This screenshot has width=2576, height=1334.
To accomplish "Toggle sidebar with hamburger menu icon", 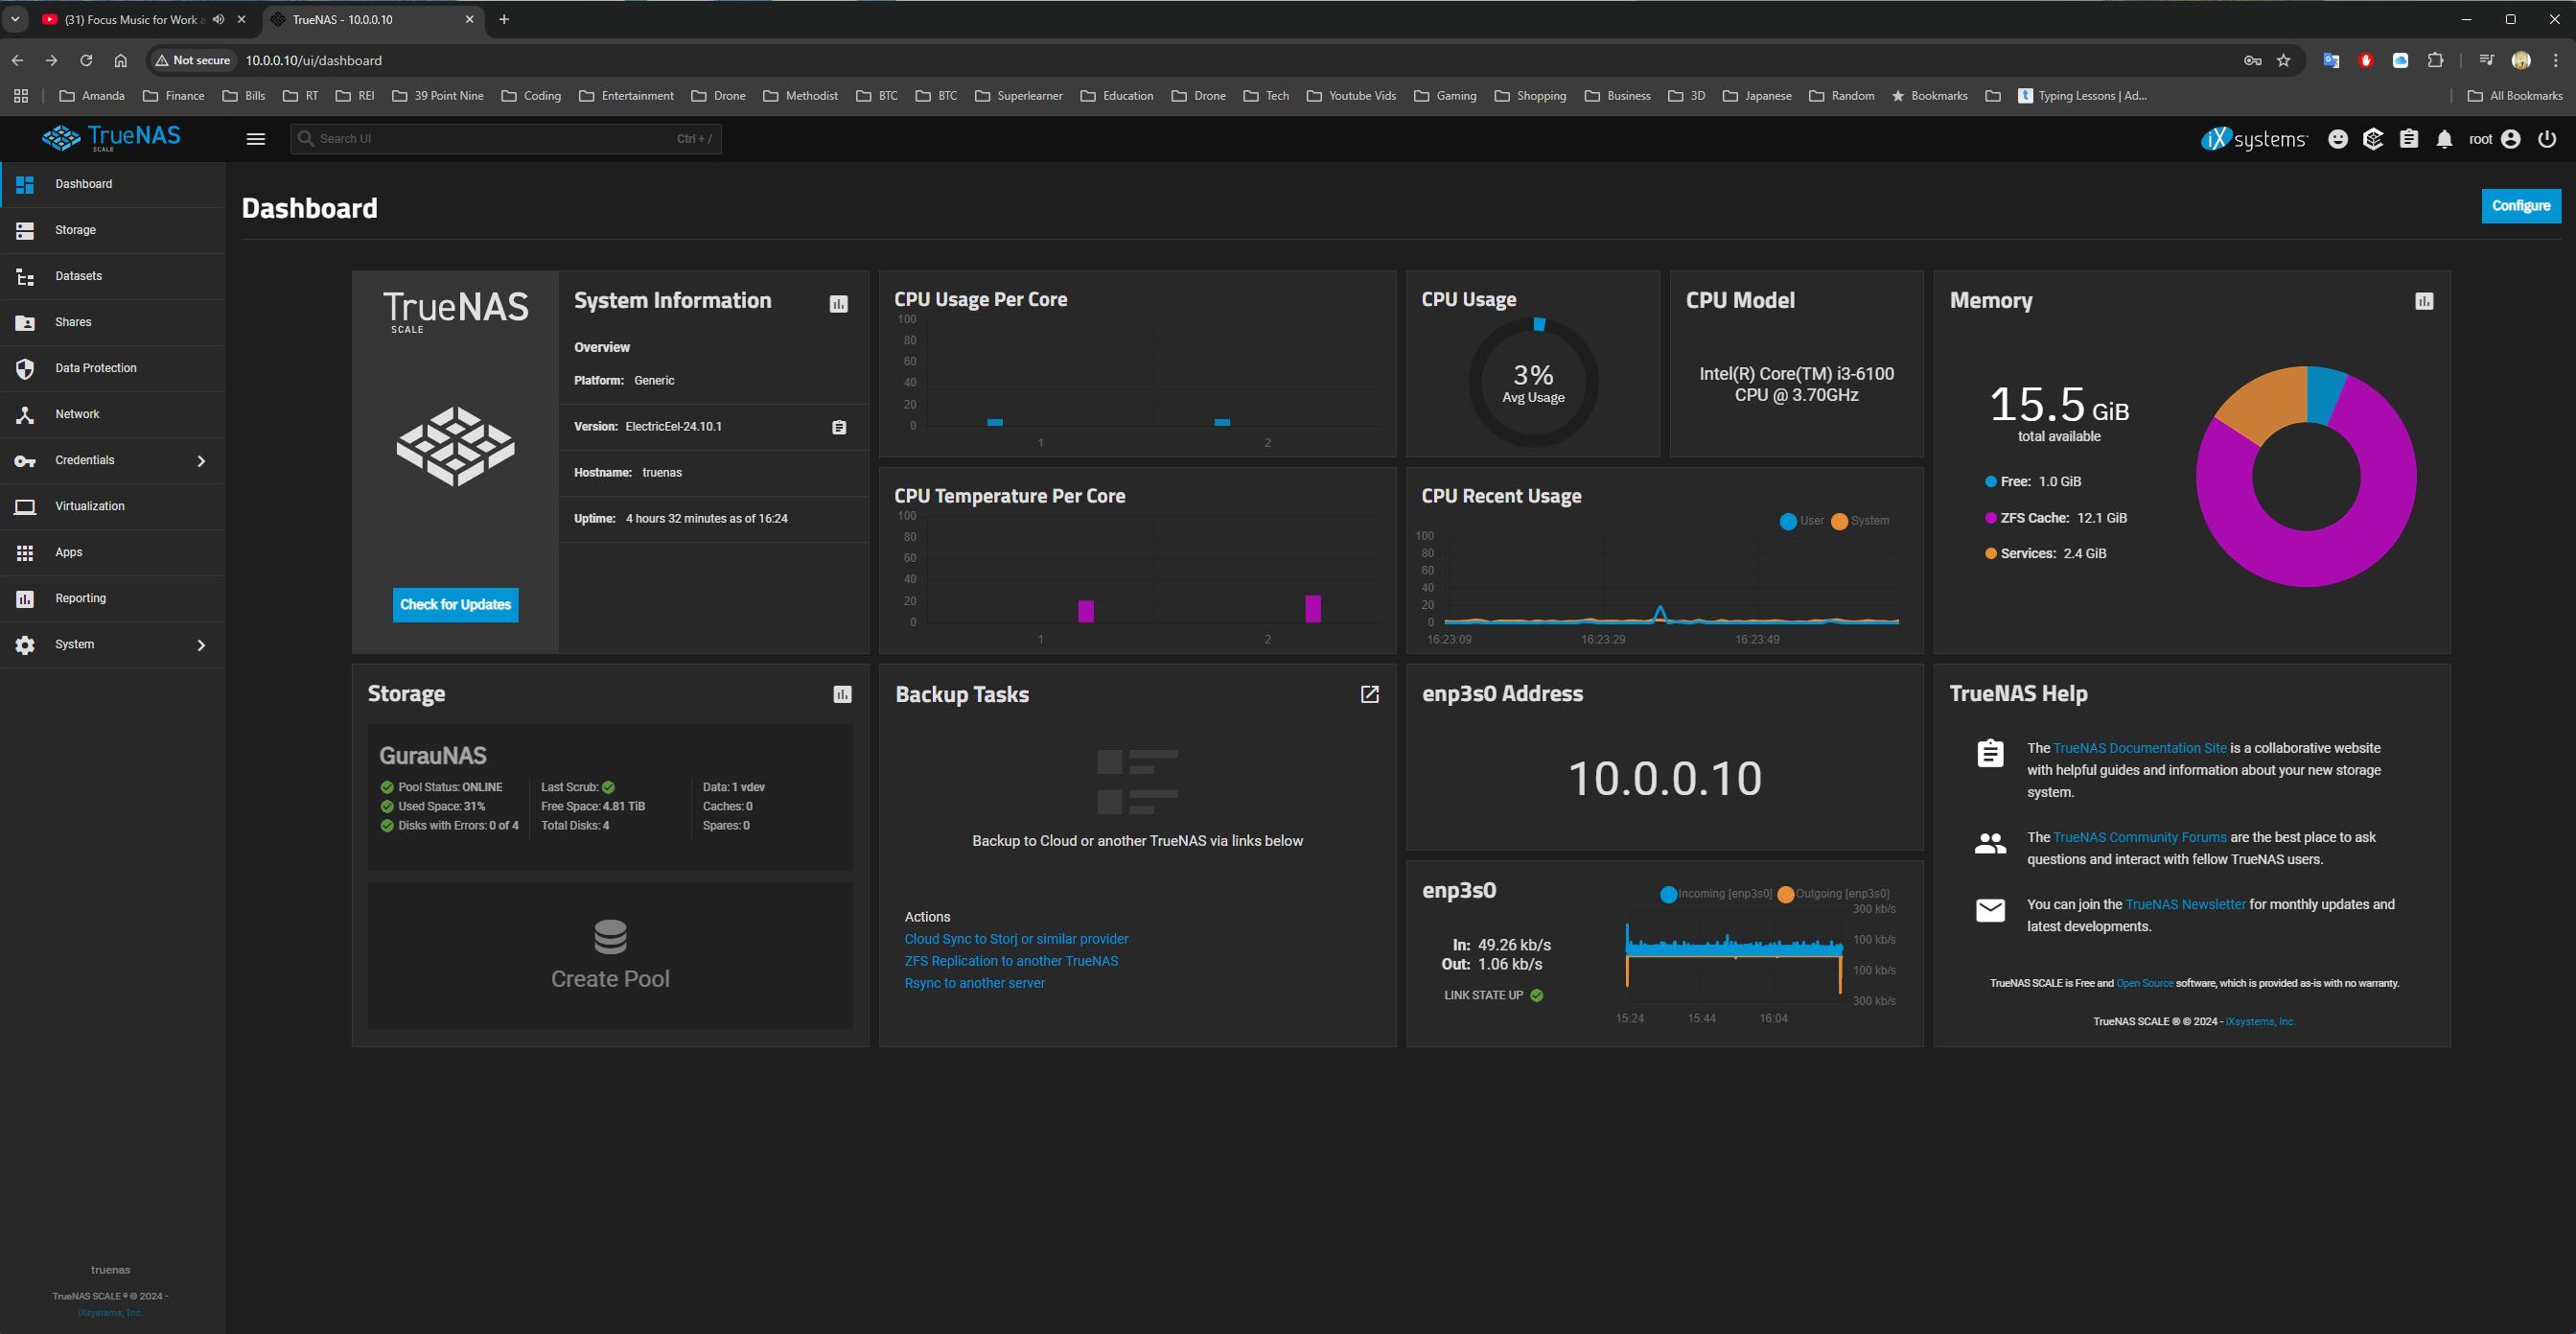I will [x=256, y=139].
